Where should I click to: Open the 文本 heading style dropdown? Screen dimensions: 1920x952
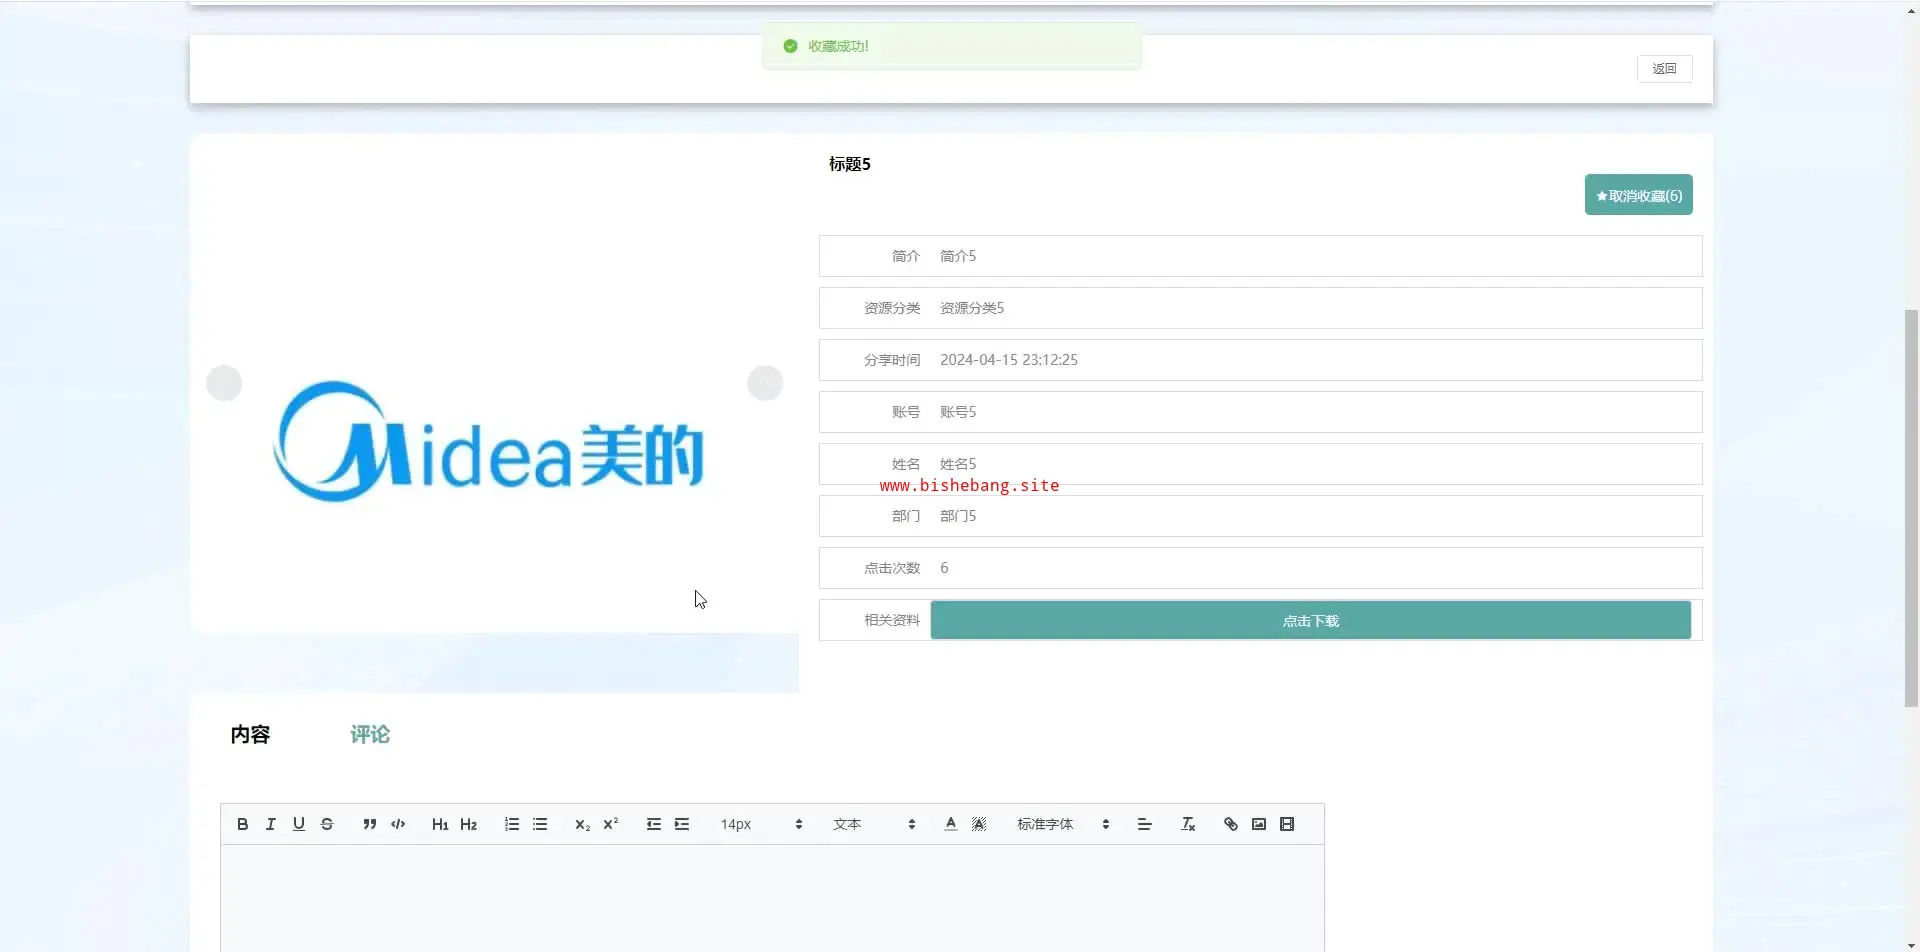tap(875, 824)
